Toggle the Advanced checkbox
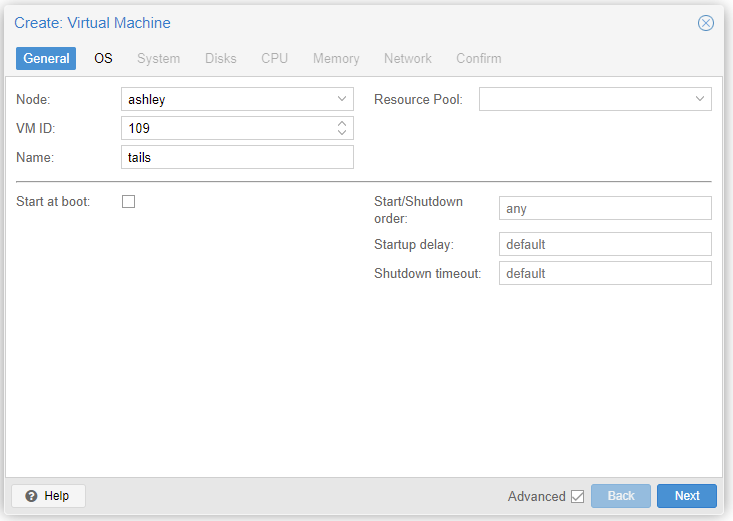Image resolution: width=733 pixels, height=521 pixels. pos(578,496)
